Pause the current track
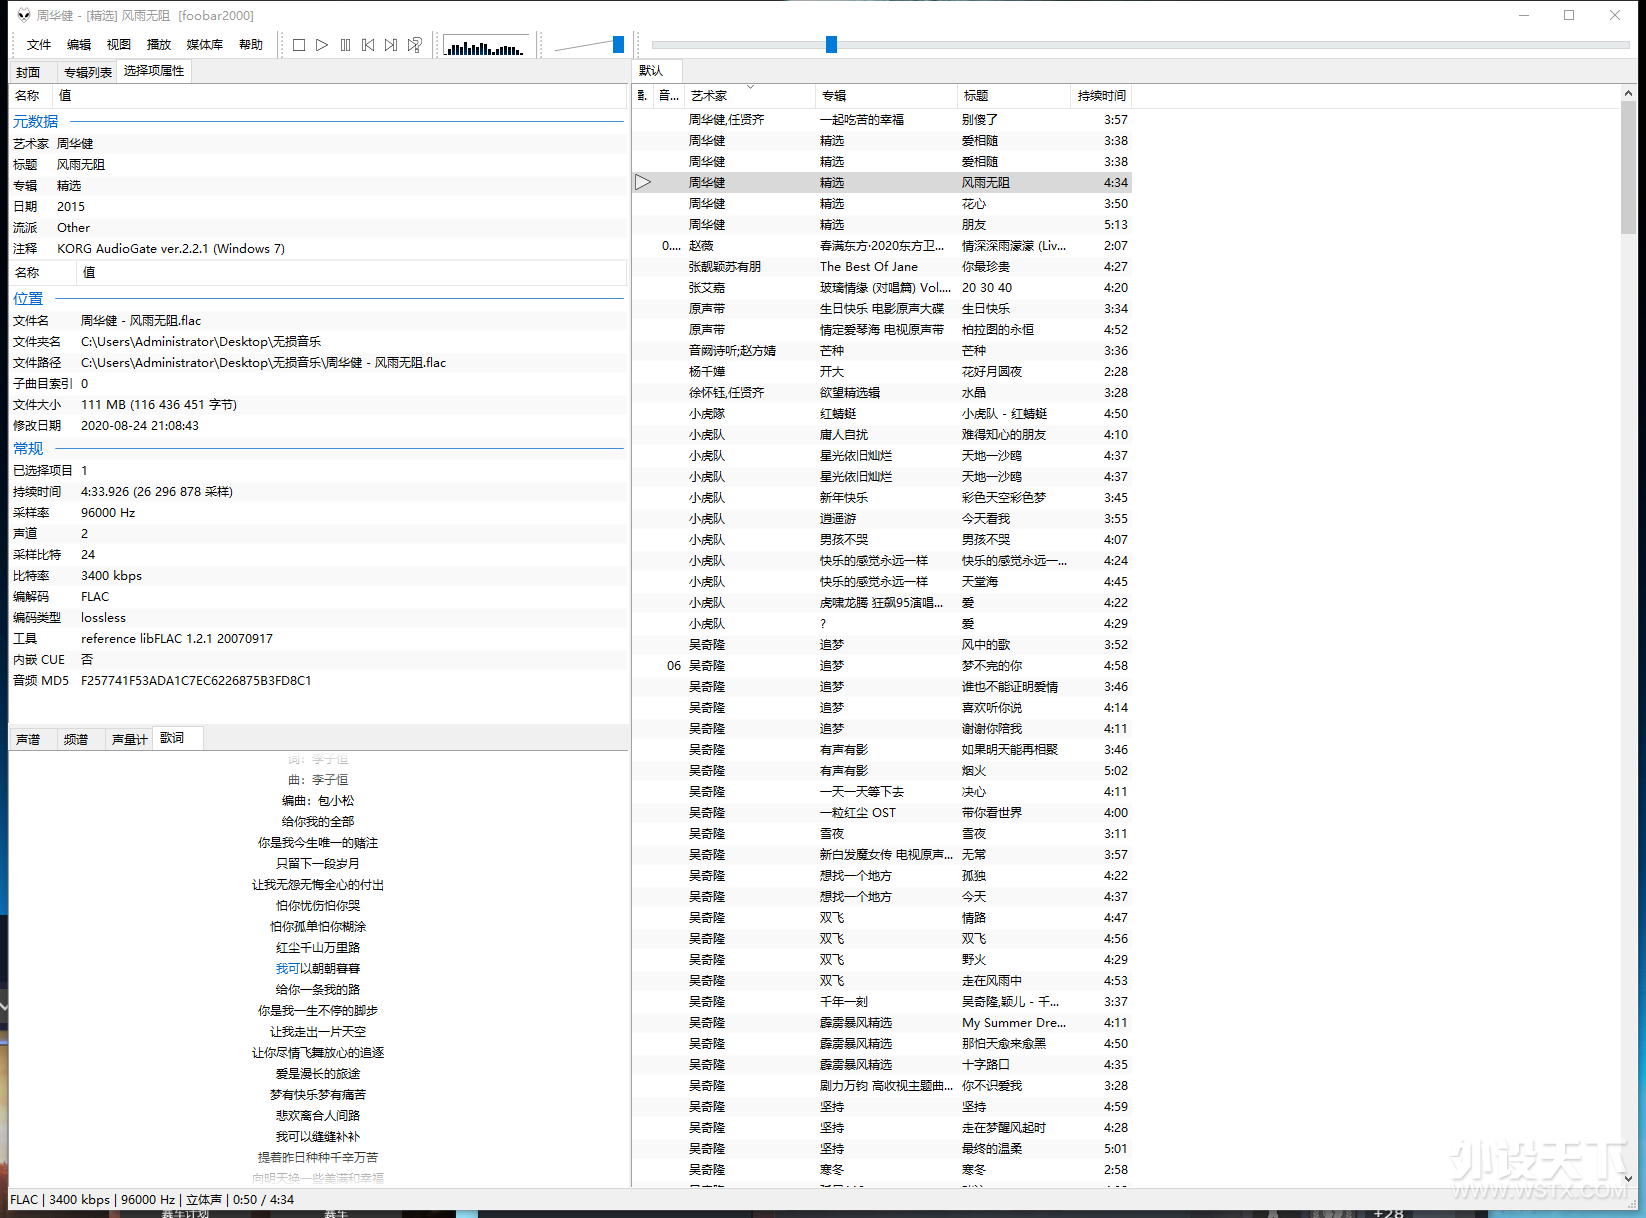Viewport: 1646px width, 1218px height. pos(345,45)
